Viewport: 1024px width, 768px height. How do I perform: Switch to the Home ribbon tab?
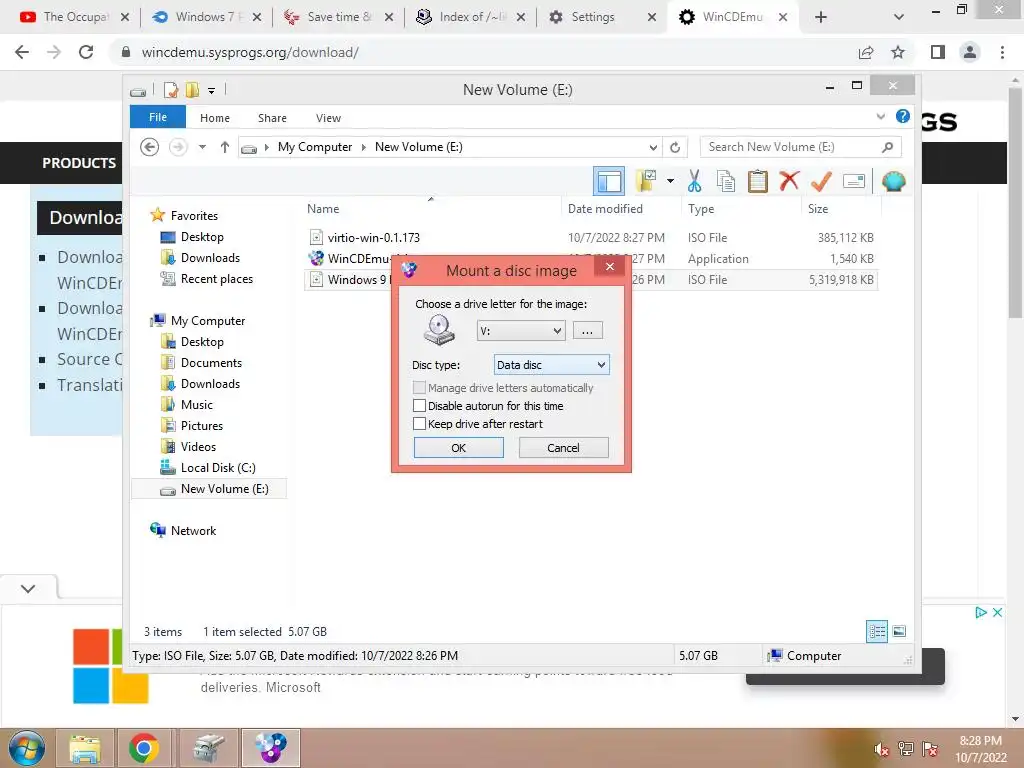point(215,118)
